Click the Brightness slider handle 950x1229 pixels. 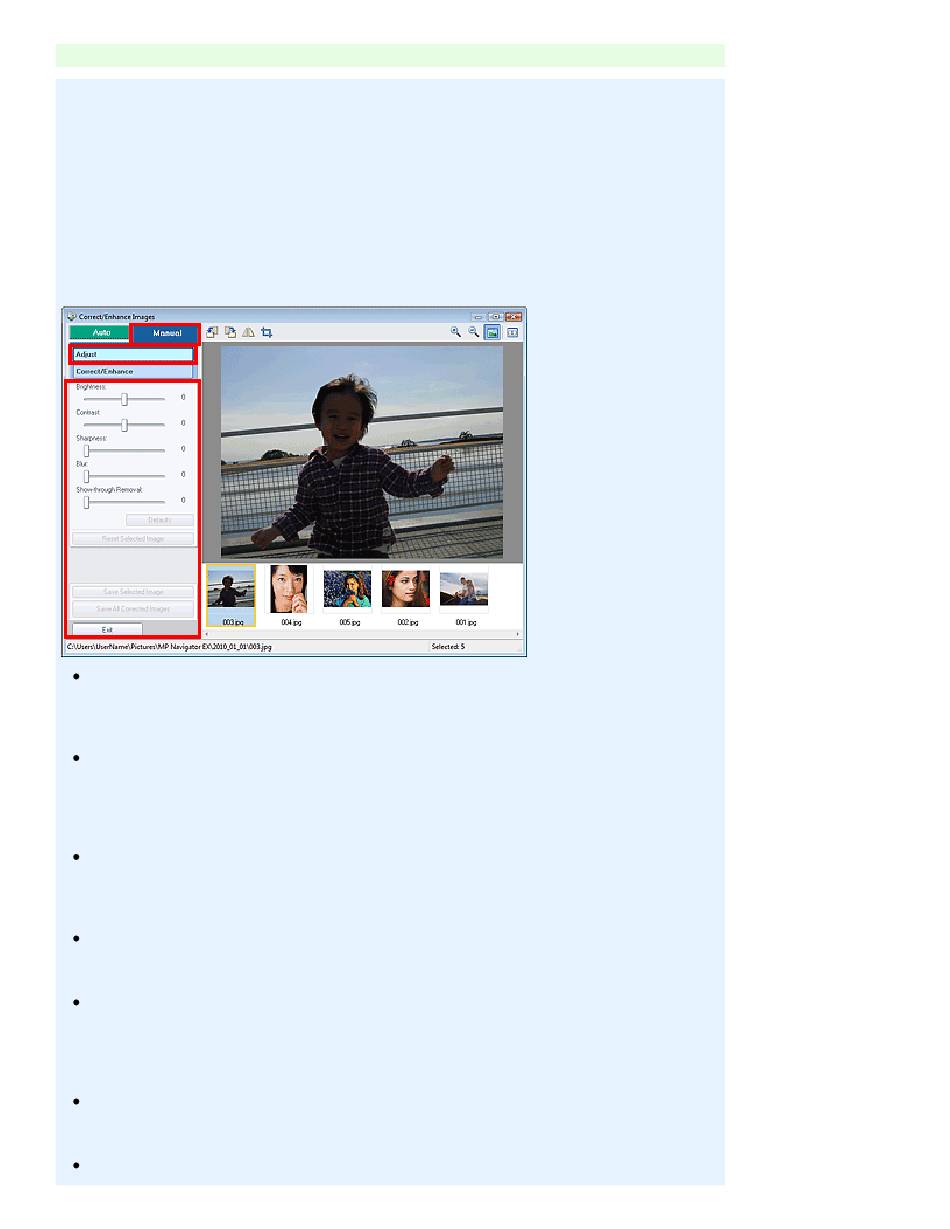point(124,398)
